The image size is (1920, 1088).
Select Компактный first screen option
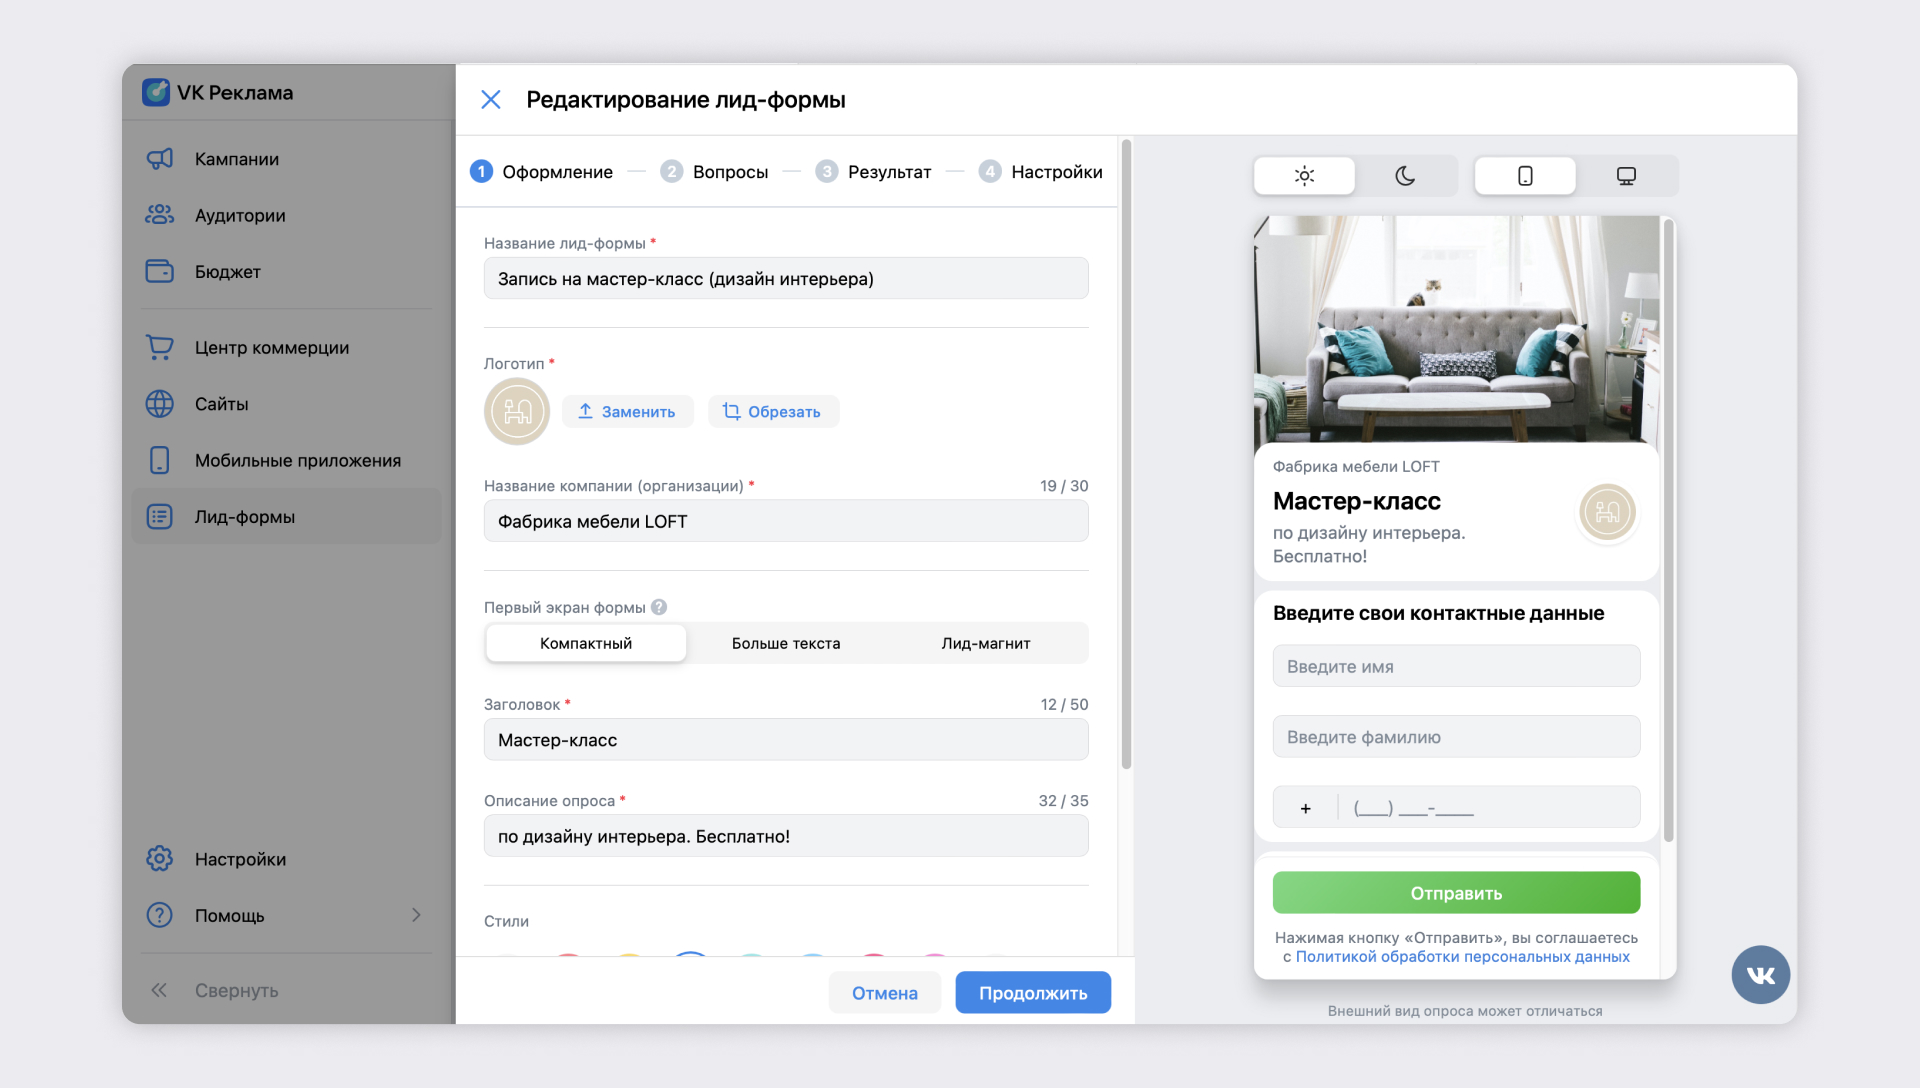(586, 643)
